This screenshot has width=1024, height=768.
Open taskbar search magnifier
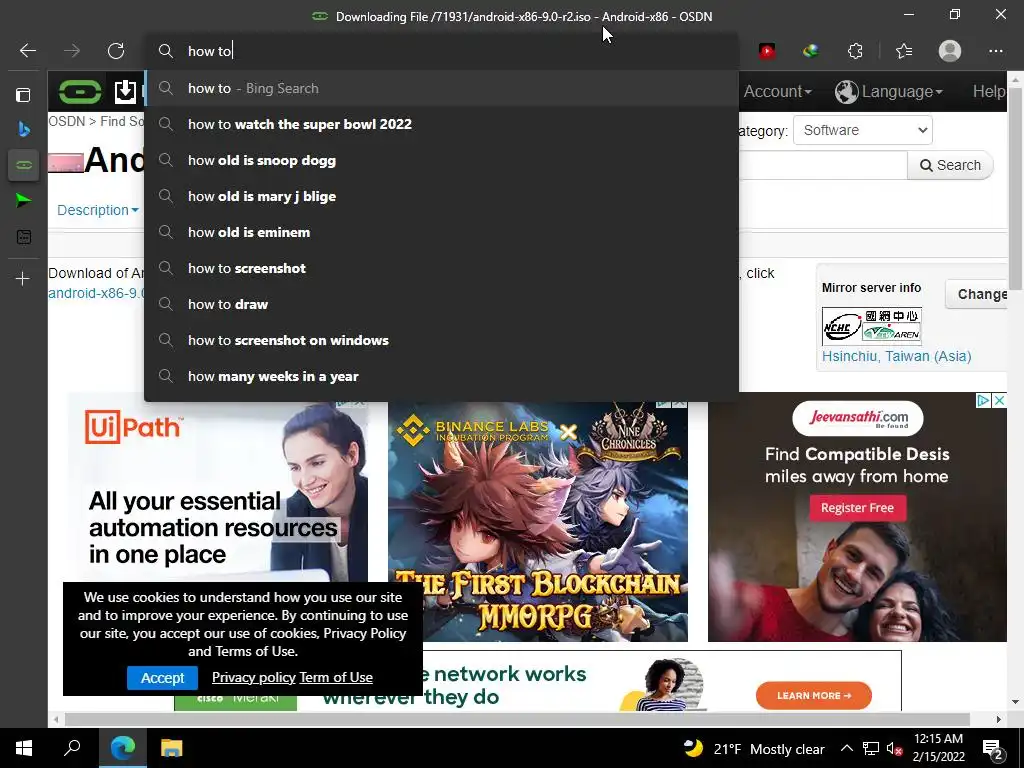(x=72, y=748)
